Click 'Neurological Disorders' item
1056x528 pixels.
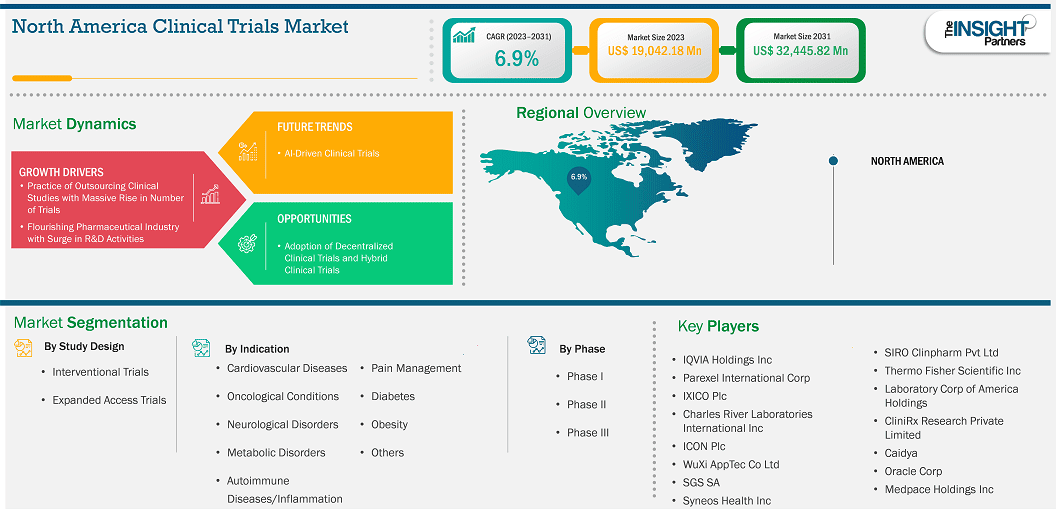point(282,424)
